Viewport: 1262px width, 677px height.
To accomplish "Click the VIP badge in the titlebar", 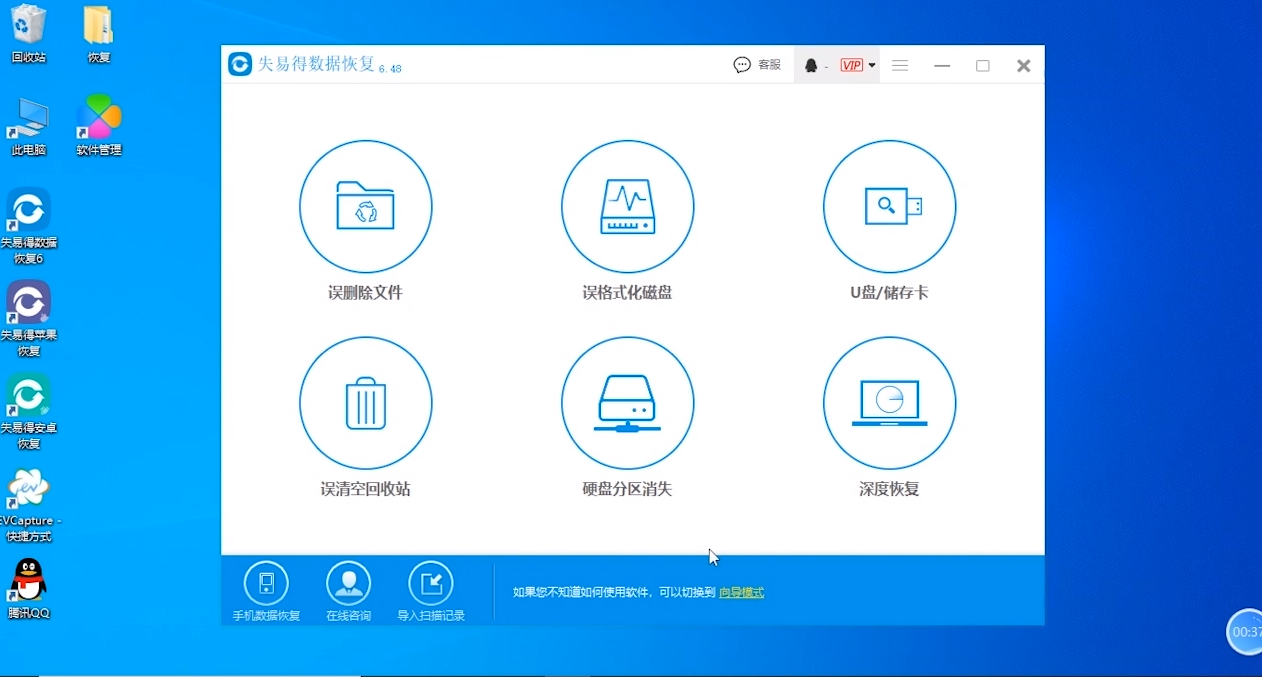I will pyautogui.click(x=851, y=64).
